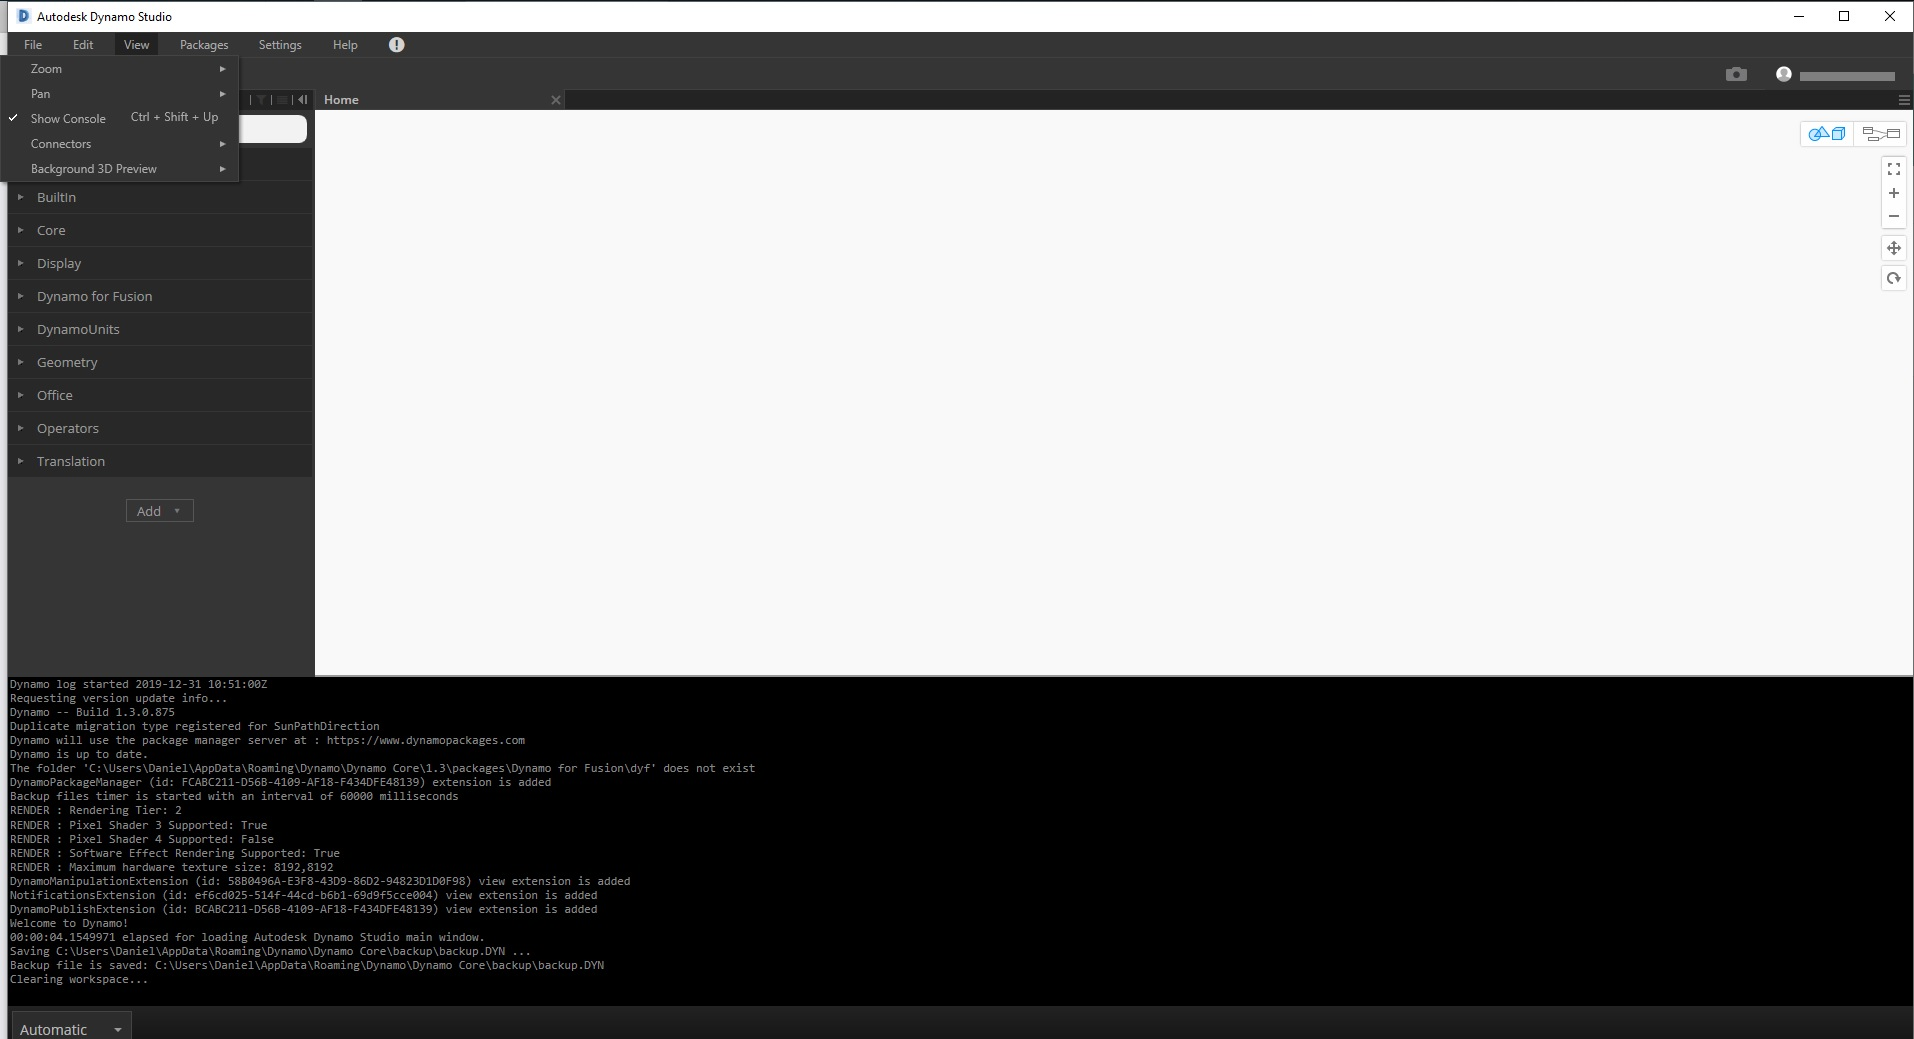Zoom out with the minus icon

click(1893, 216)
